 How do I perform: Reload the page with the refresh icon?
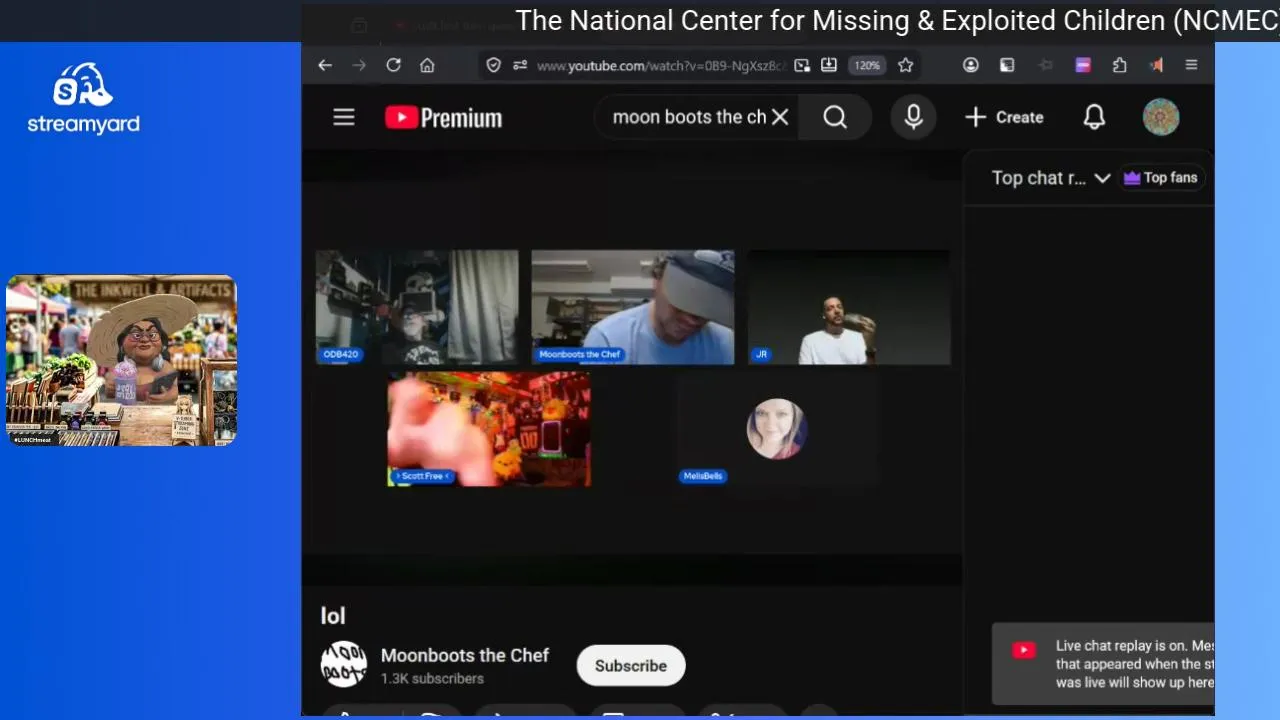393,65
